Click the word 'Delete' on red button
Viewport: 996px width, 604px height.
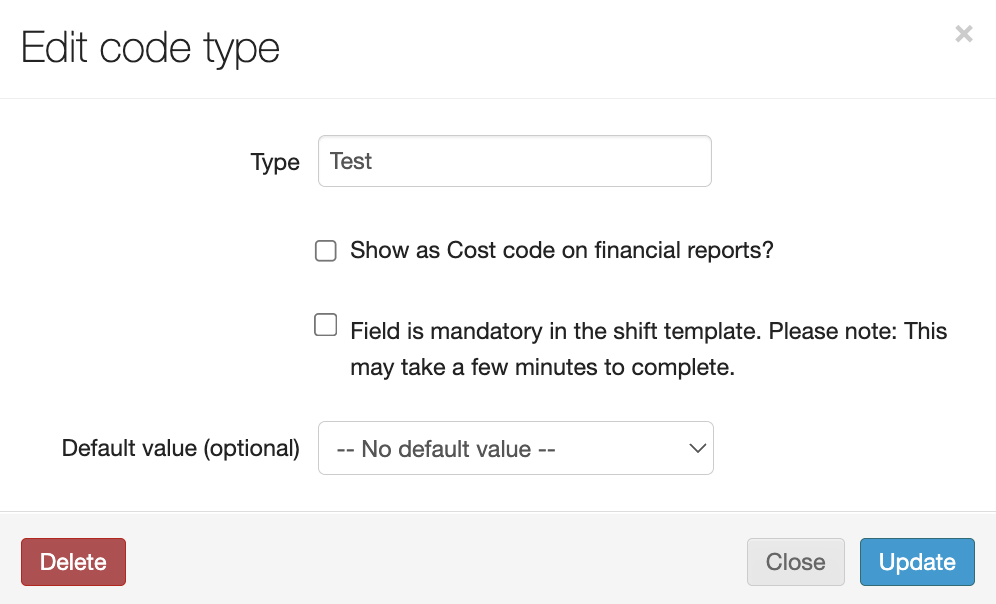pos(73,562)
